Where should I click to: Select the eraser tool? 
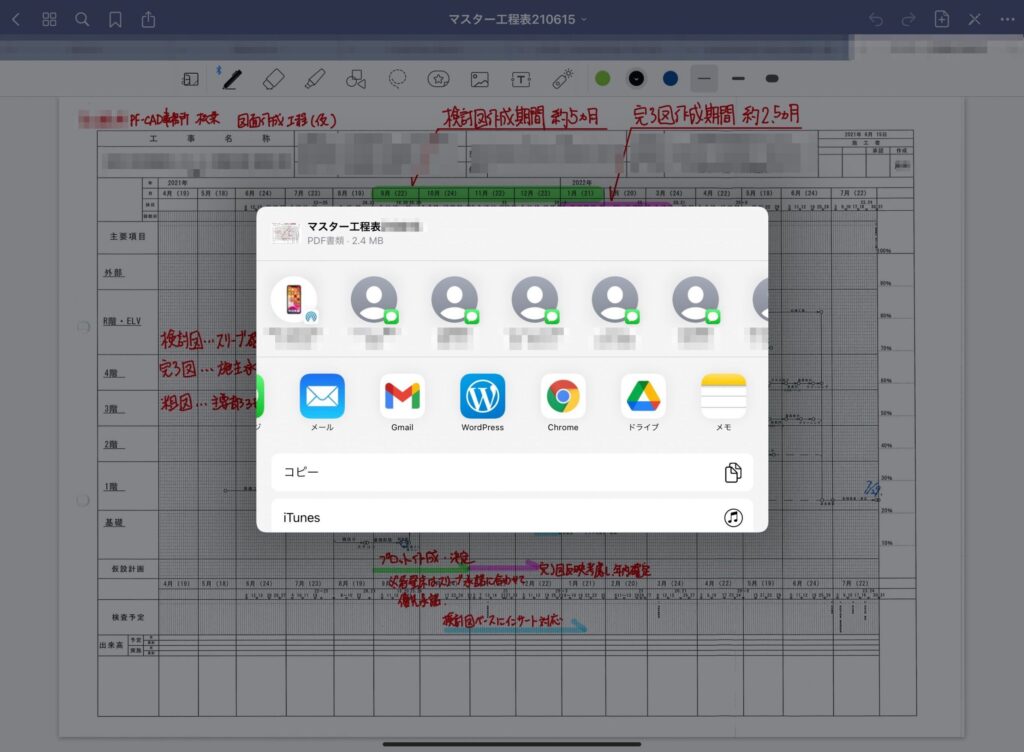point(274,78)
